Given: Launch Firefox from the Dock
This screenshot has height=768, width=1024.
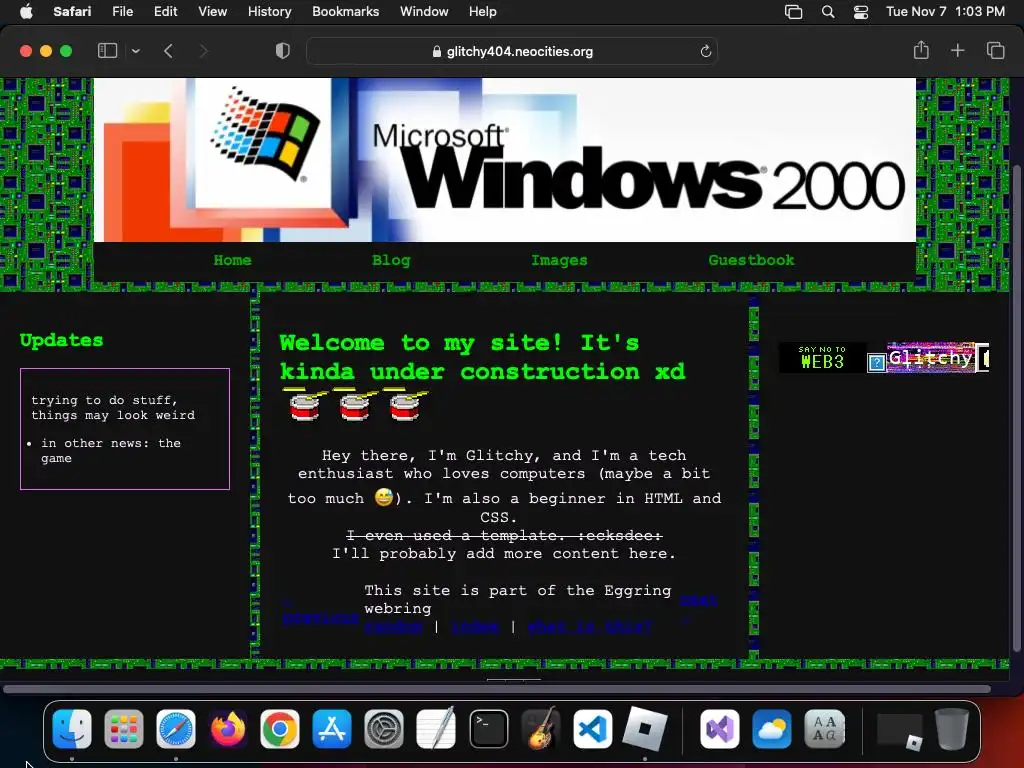Looking at the screenshot, I should (228, 729).
